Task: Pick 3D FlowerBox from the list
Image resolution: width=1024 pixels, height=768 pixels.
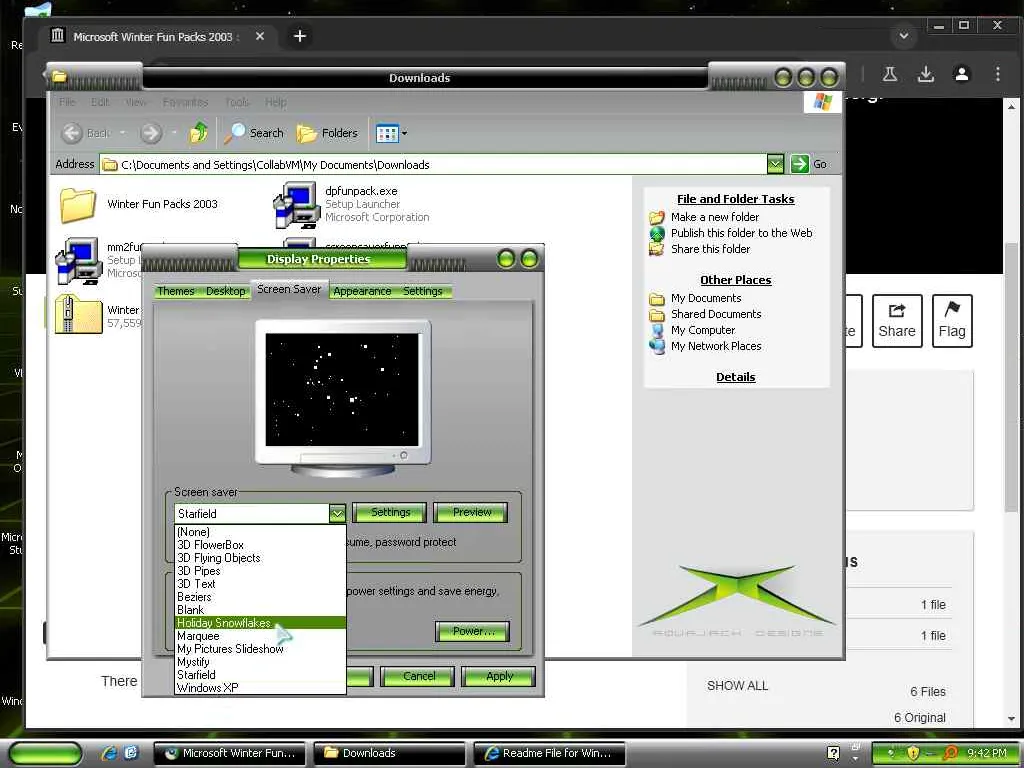Action: 260,545
